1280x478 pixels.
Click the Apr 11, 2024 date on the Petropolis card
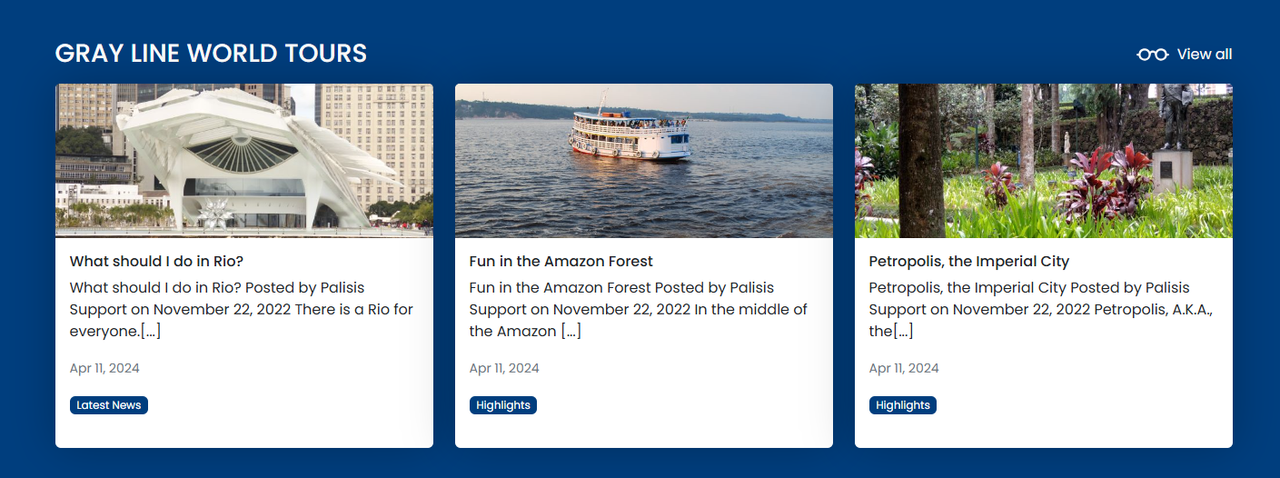pyautogui.click(x=905, y=368)
